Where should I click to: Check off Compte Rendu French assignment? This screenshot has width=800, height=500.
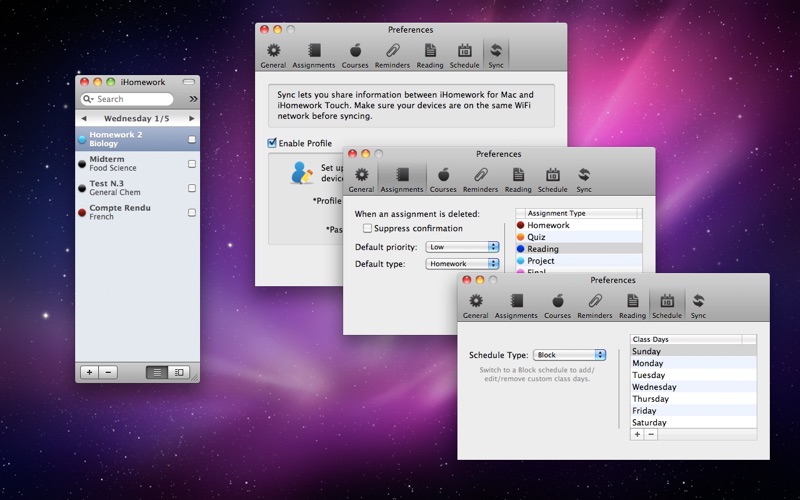coord(192,213)
